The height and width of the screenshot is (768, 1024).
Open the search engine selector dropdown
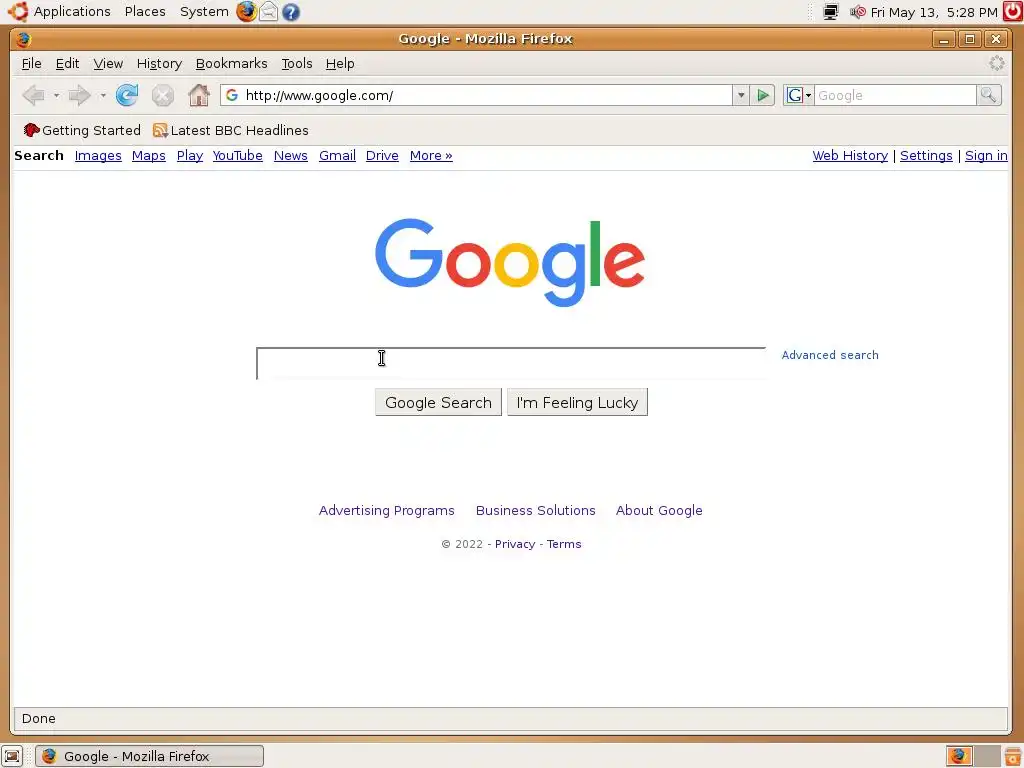point(798,95)
